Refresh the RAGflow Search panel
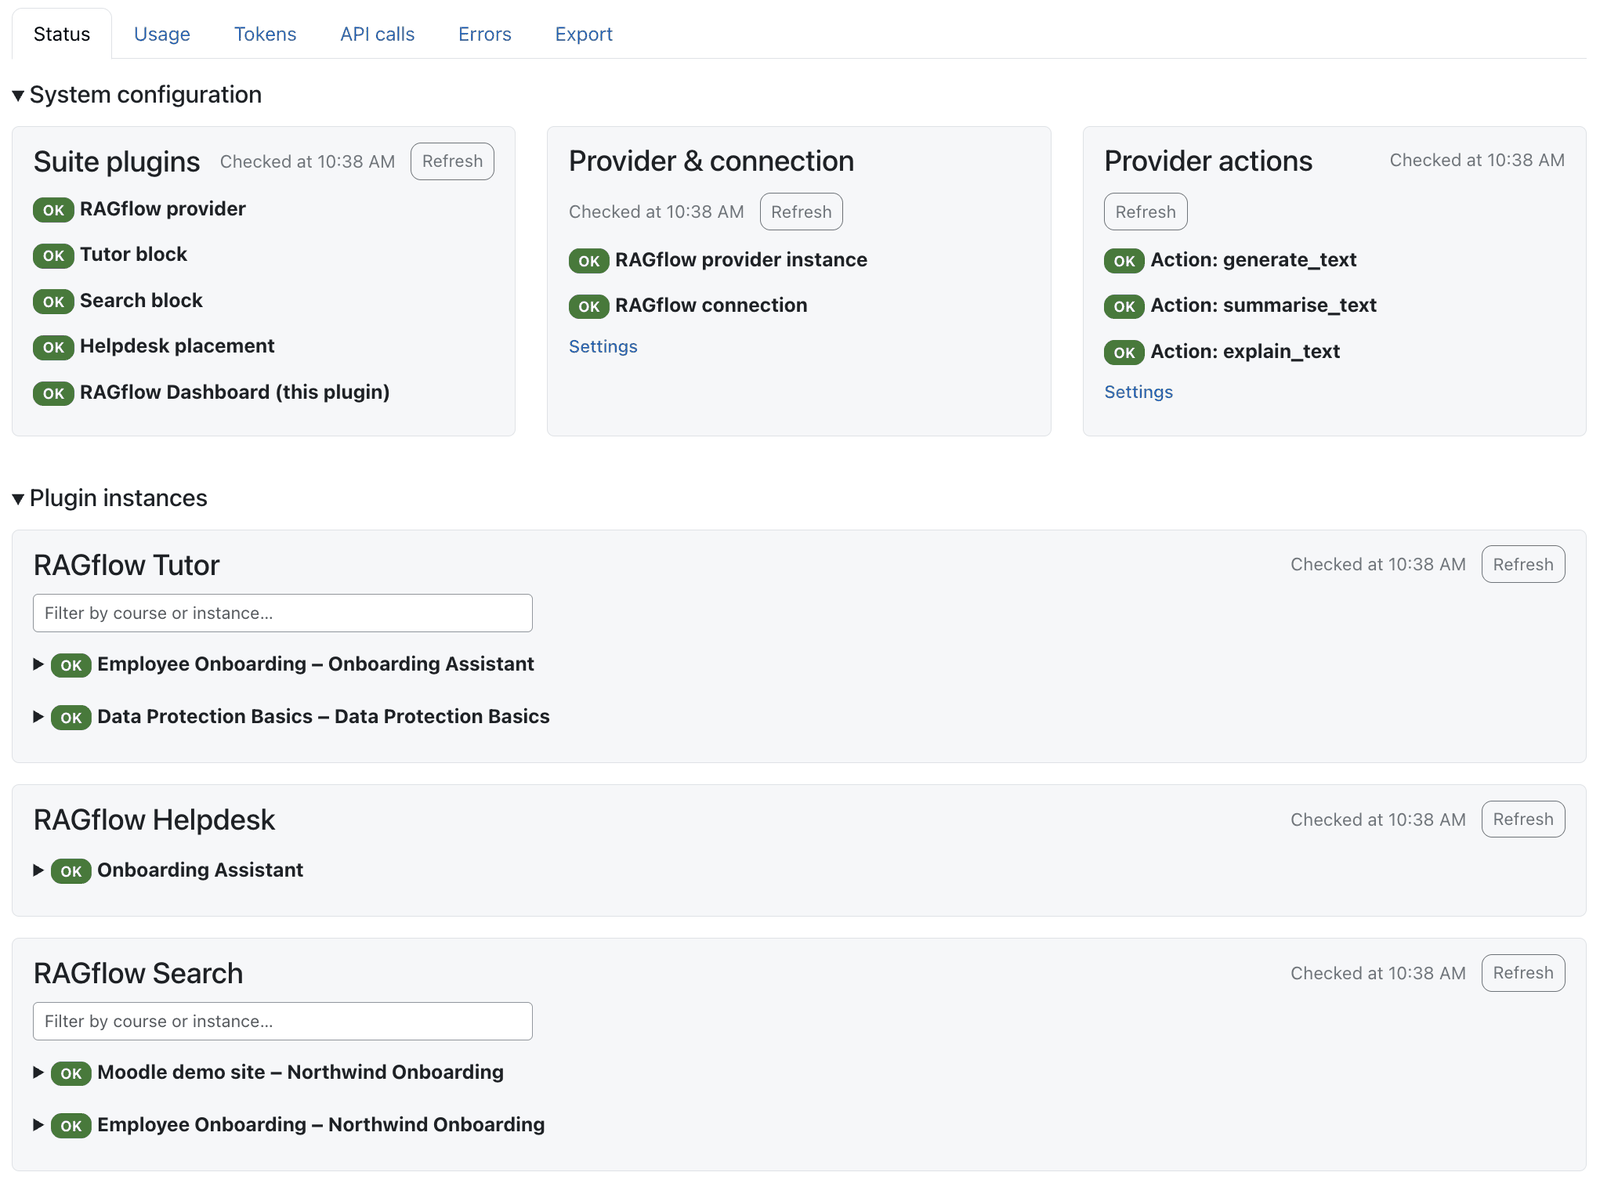Screen dimensions: 1600x1183 pyautogui.click(x=1523, y=973)
